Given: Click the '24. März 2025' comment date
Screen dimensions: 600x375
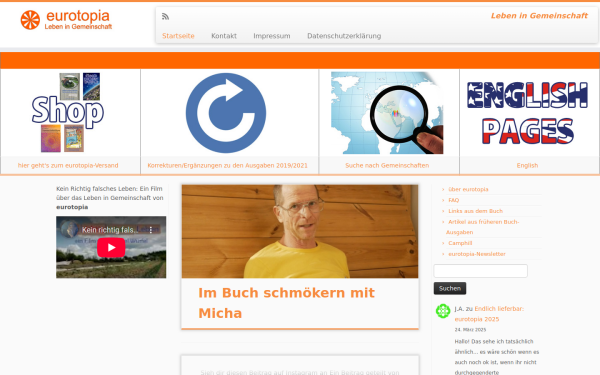Looking at the screenshot, I should click(x=470, y=329).
